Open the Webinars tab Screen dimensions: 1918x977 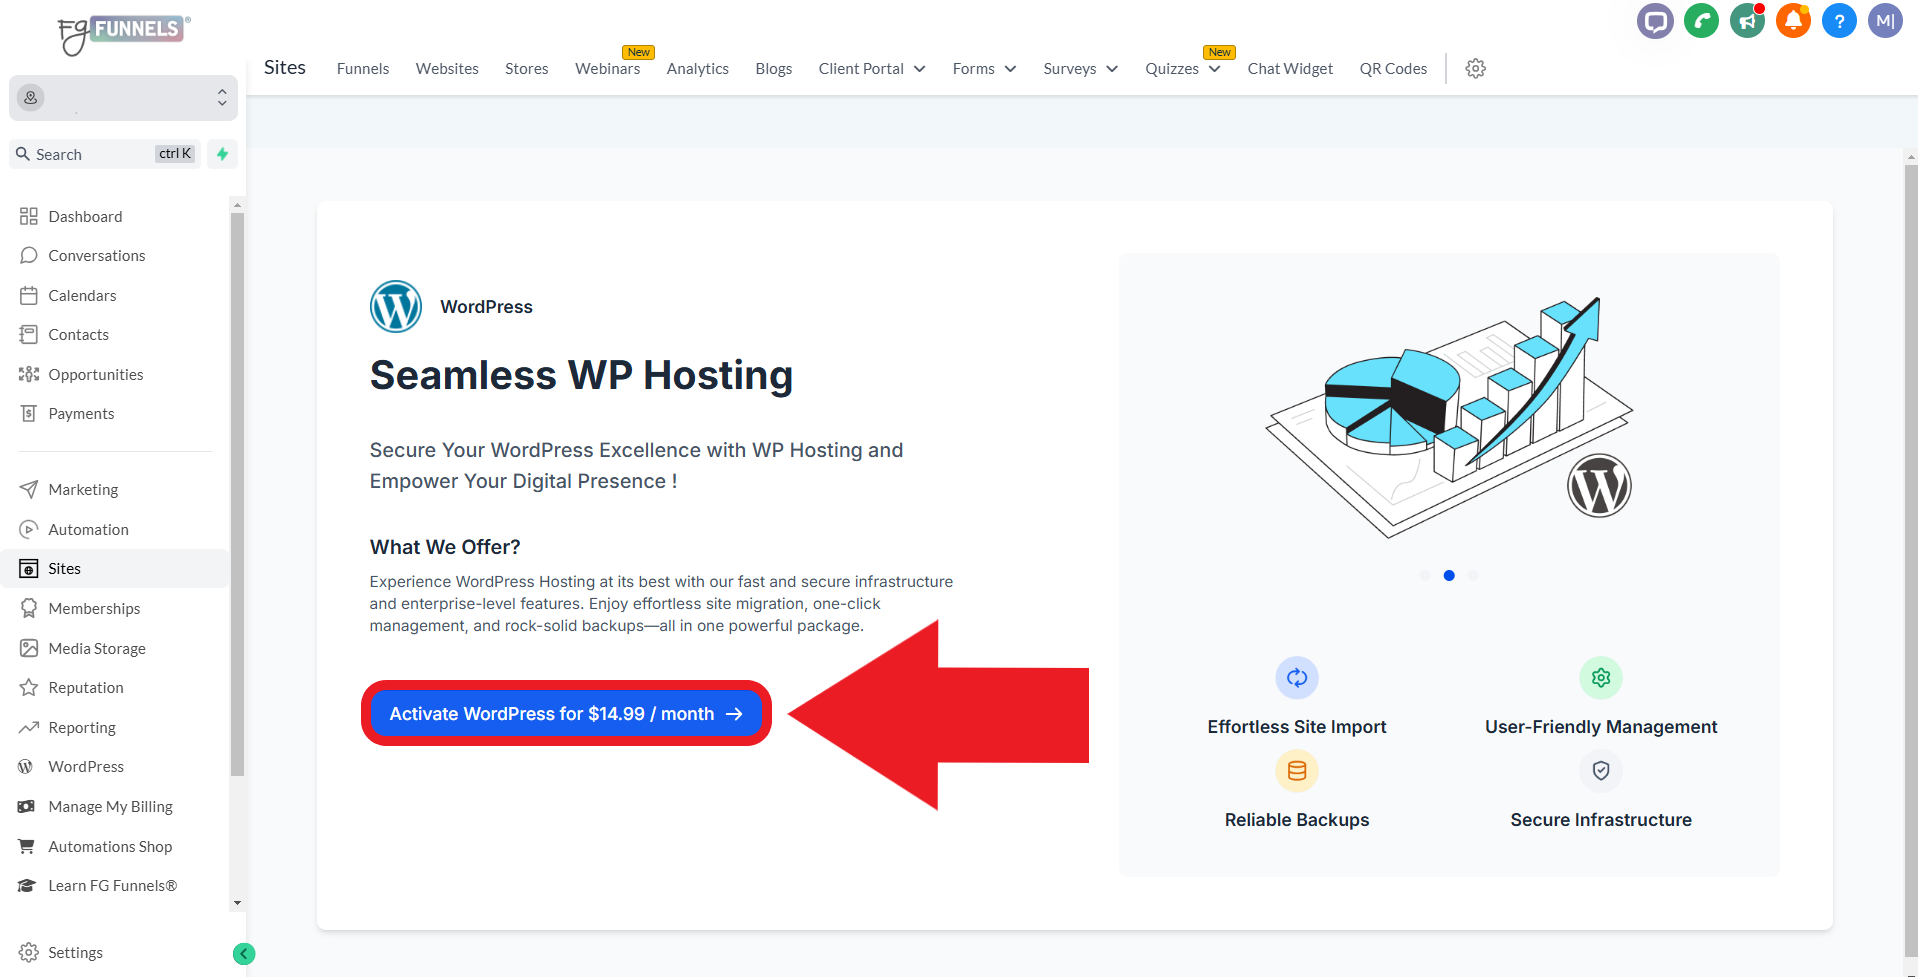click(x=608, y=69)
